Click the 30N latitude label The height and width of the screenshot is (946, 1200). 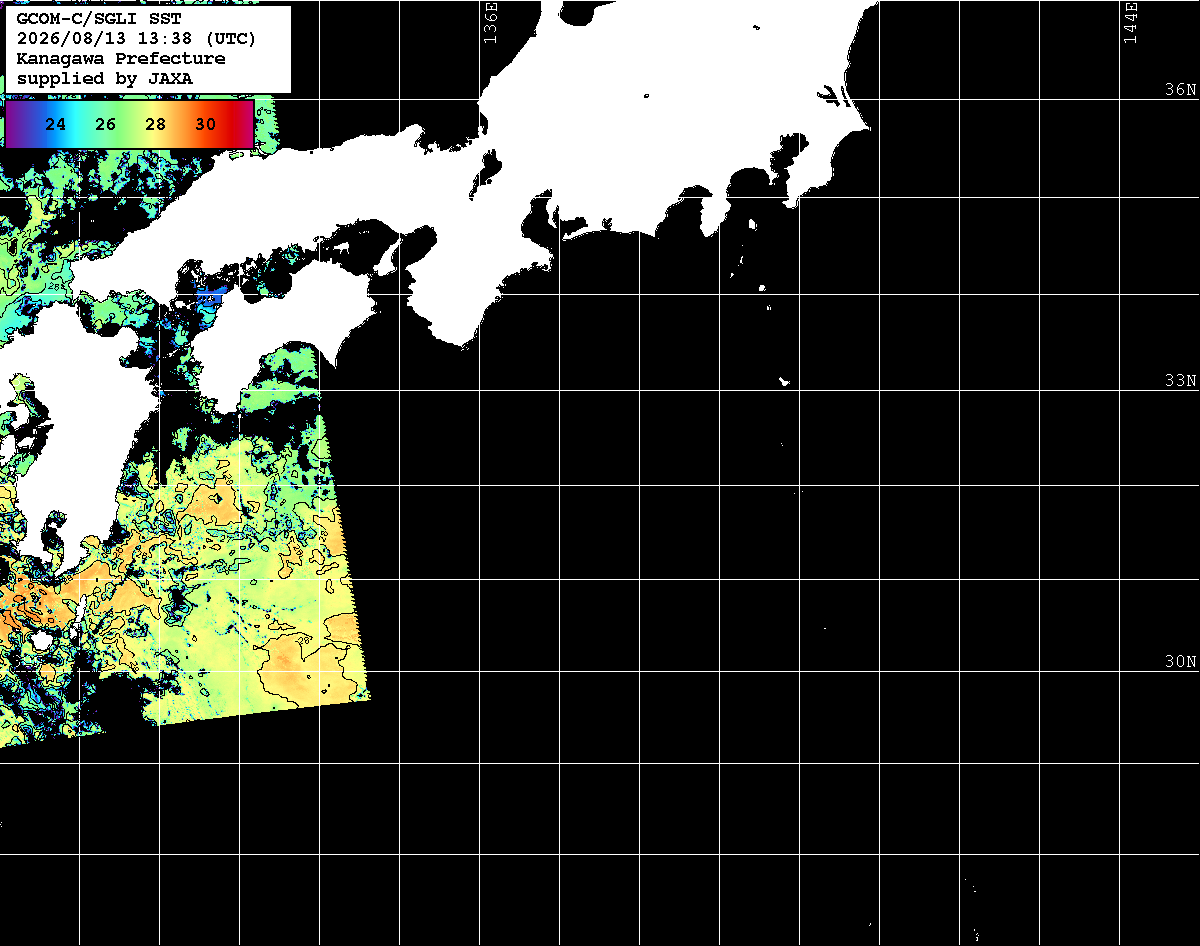[x=1180, y=662]
